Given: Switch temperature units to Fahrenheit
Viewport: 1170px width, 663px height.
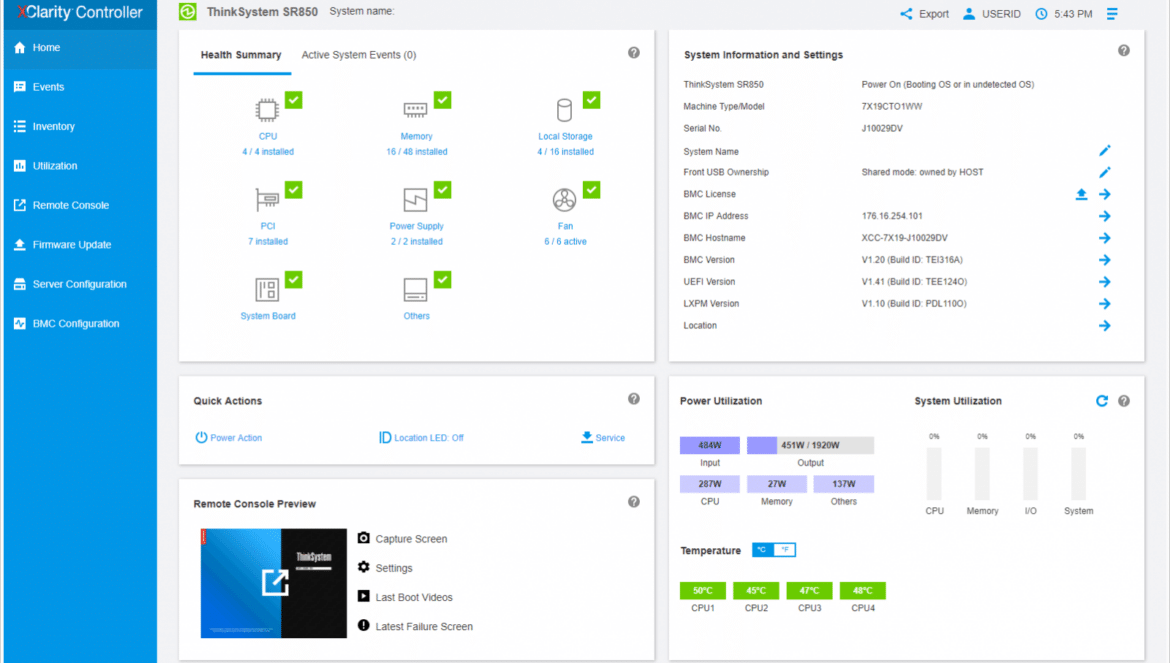Looking at the screenshot, I should pos(784,550).
